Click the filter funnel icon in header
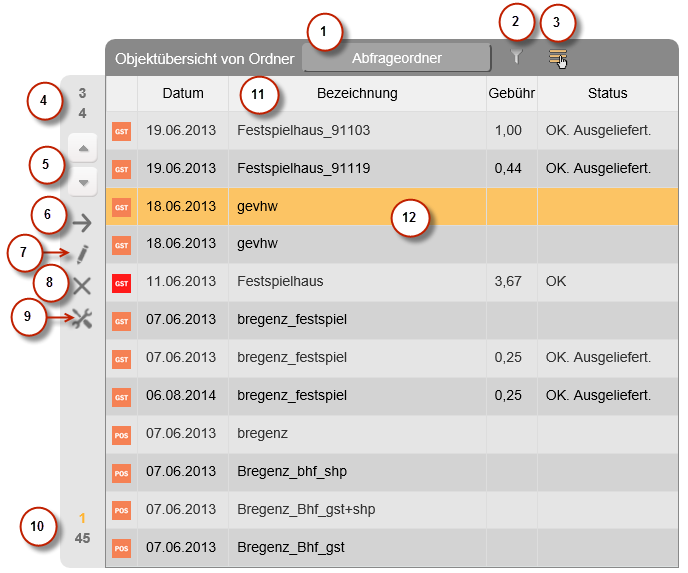The height and width of the screenshot is (573, 688). [516, 58]
